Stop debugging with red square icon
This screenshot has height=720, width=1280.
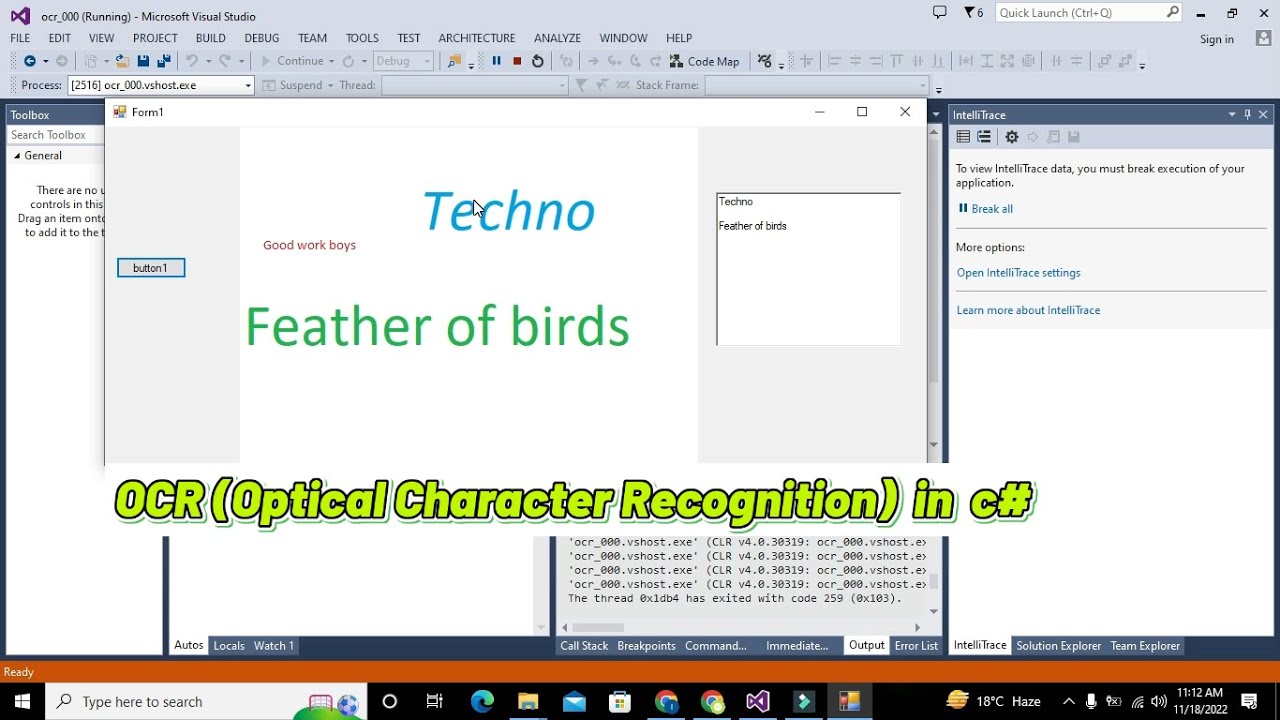[x=517, y=61]
